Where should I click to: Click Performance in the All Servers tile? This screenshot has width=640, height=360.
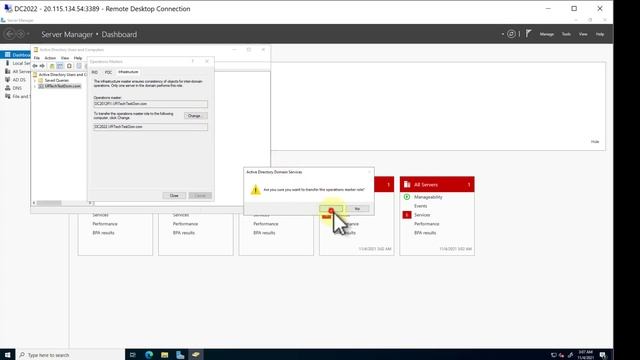[427, 224]
